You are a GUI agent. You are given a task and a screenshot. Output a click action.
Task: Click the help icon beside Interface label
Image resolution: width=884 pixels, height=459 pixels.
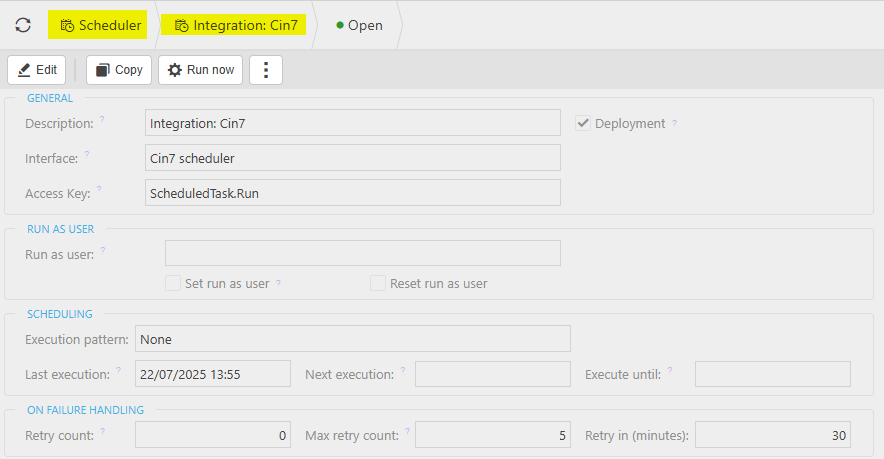point(87,154)
